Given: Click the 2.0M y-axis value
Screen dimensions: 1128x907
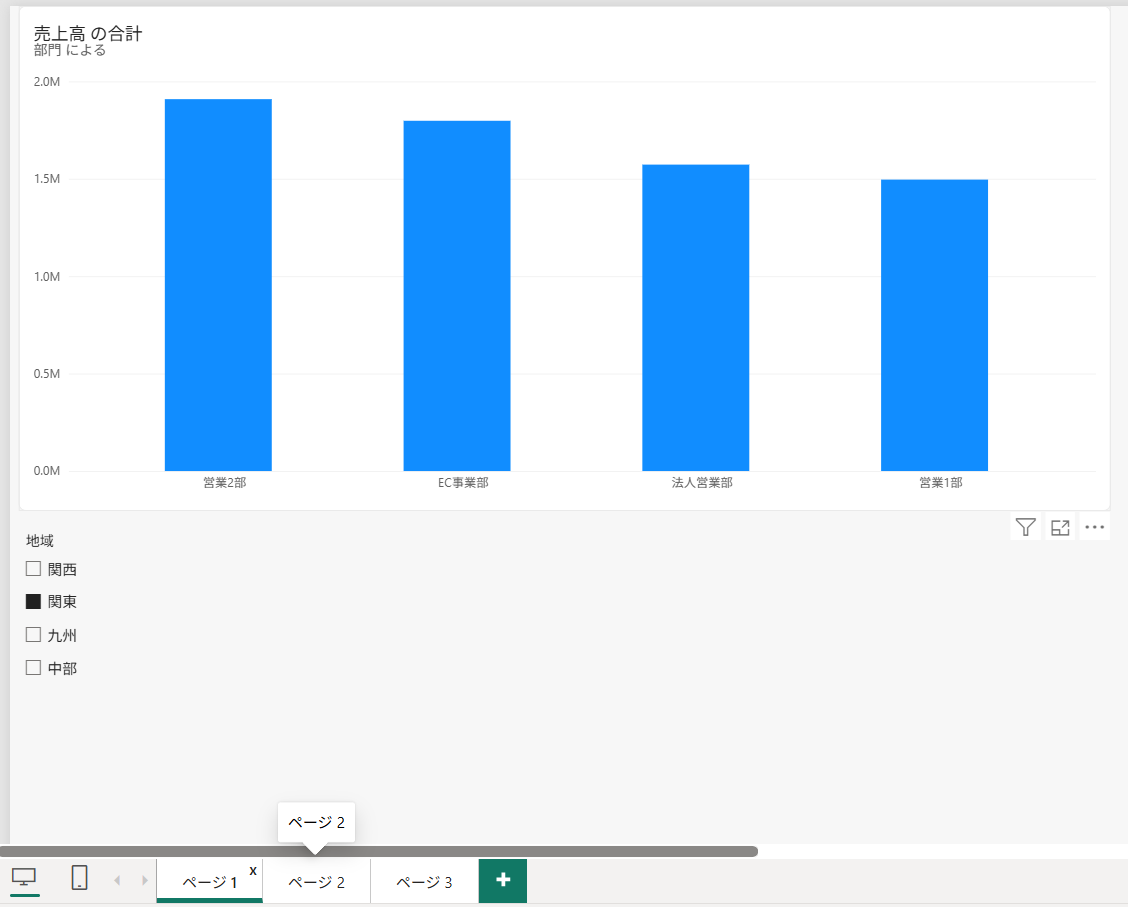Looking at the screenshot, I should coord(47,82).
